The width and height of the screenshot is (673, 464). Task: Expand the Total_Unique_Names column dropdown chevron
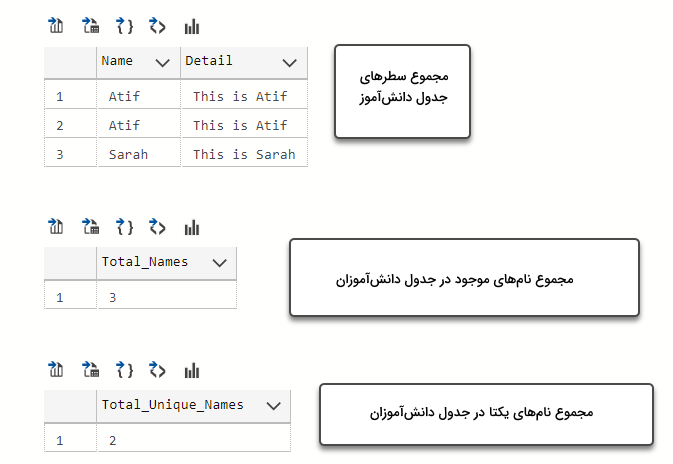pyautogui.click(x=275, y=406)
